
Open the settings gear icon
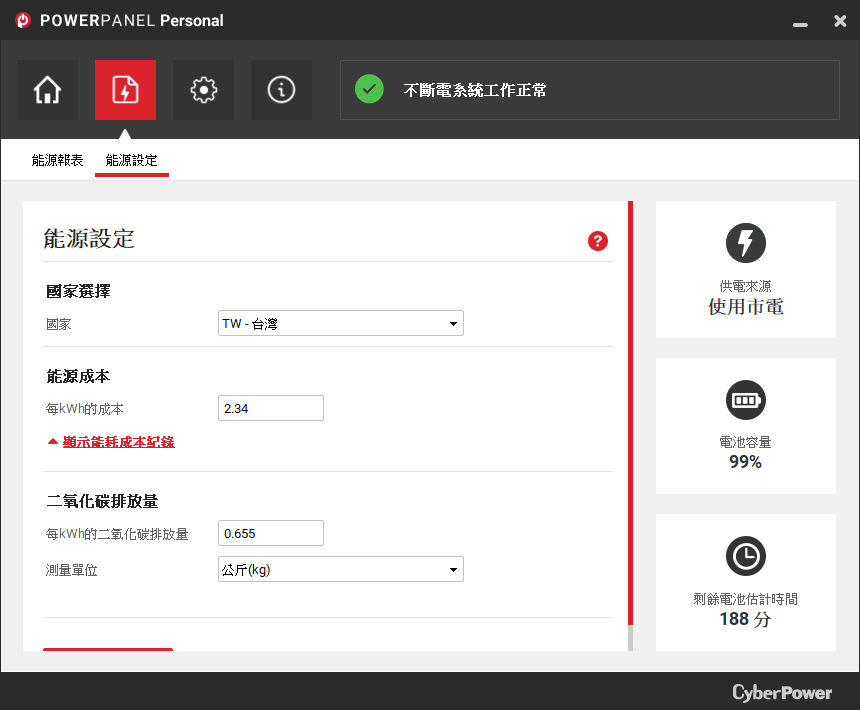(203, 90)
